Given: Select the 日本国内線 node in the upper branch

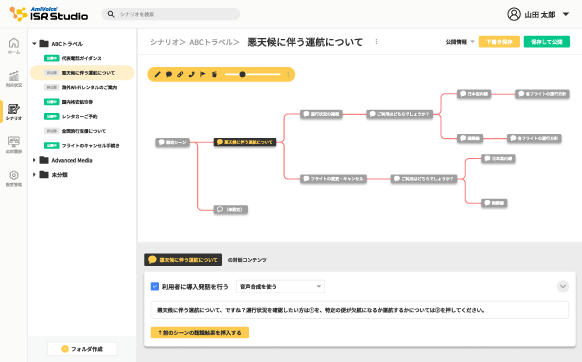Looking at the screenshot, I should (474, 94).
